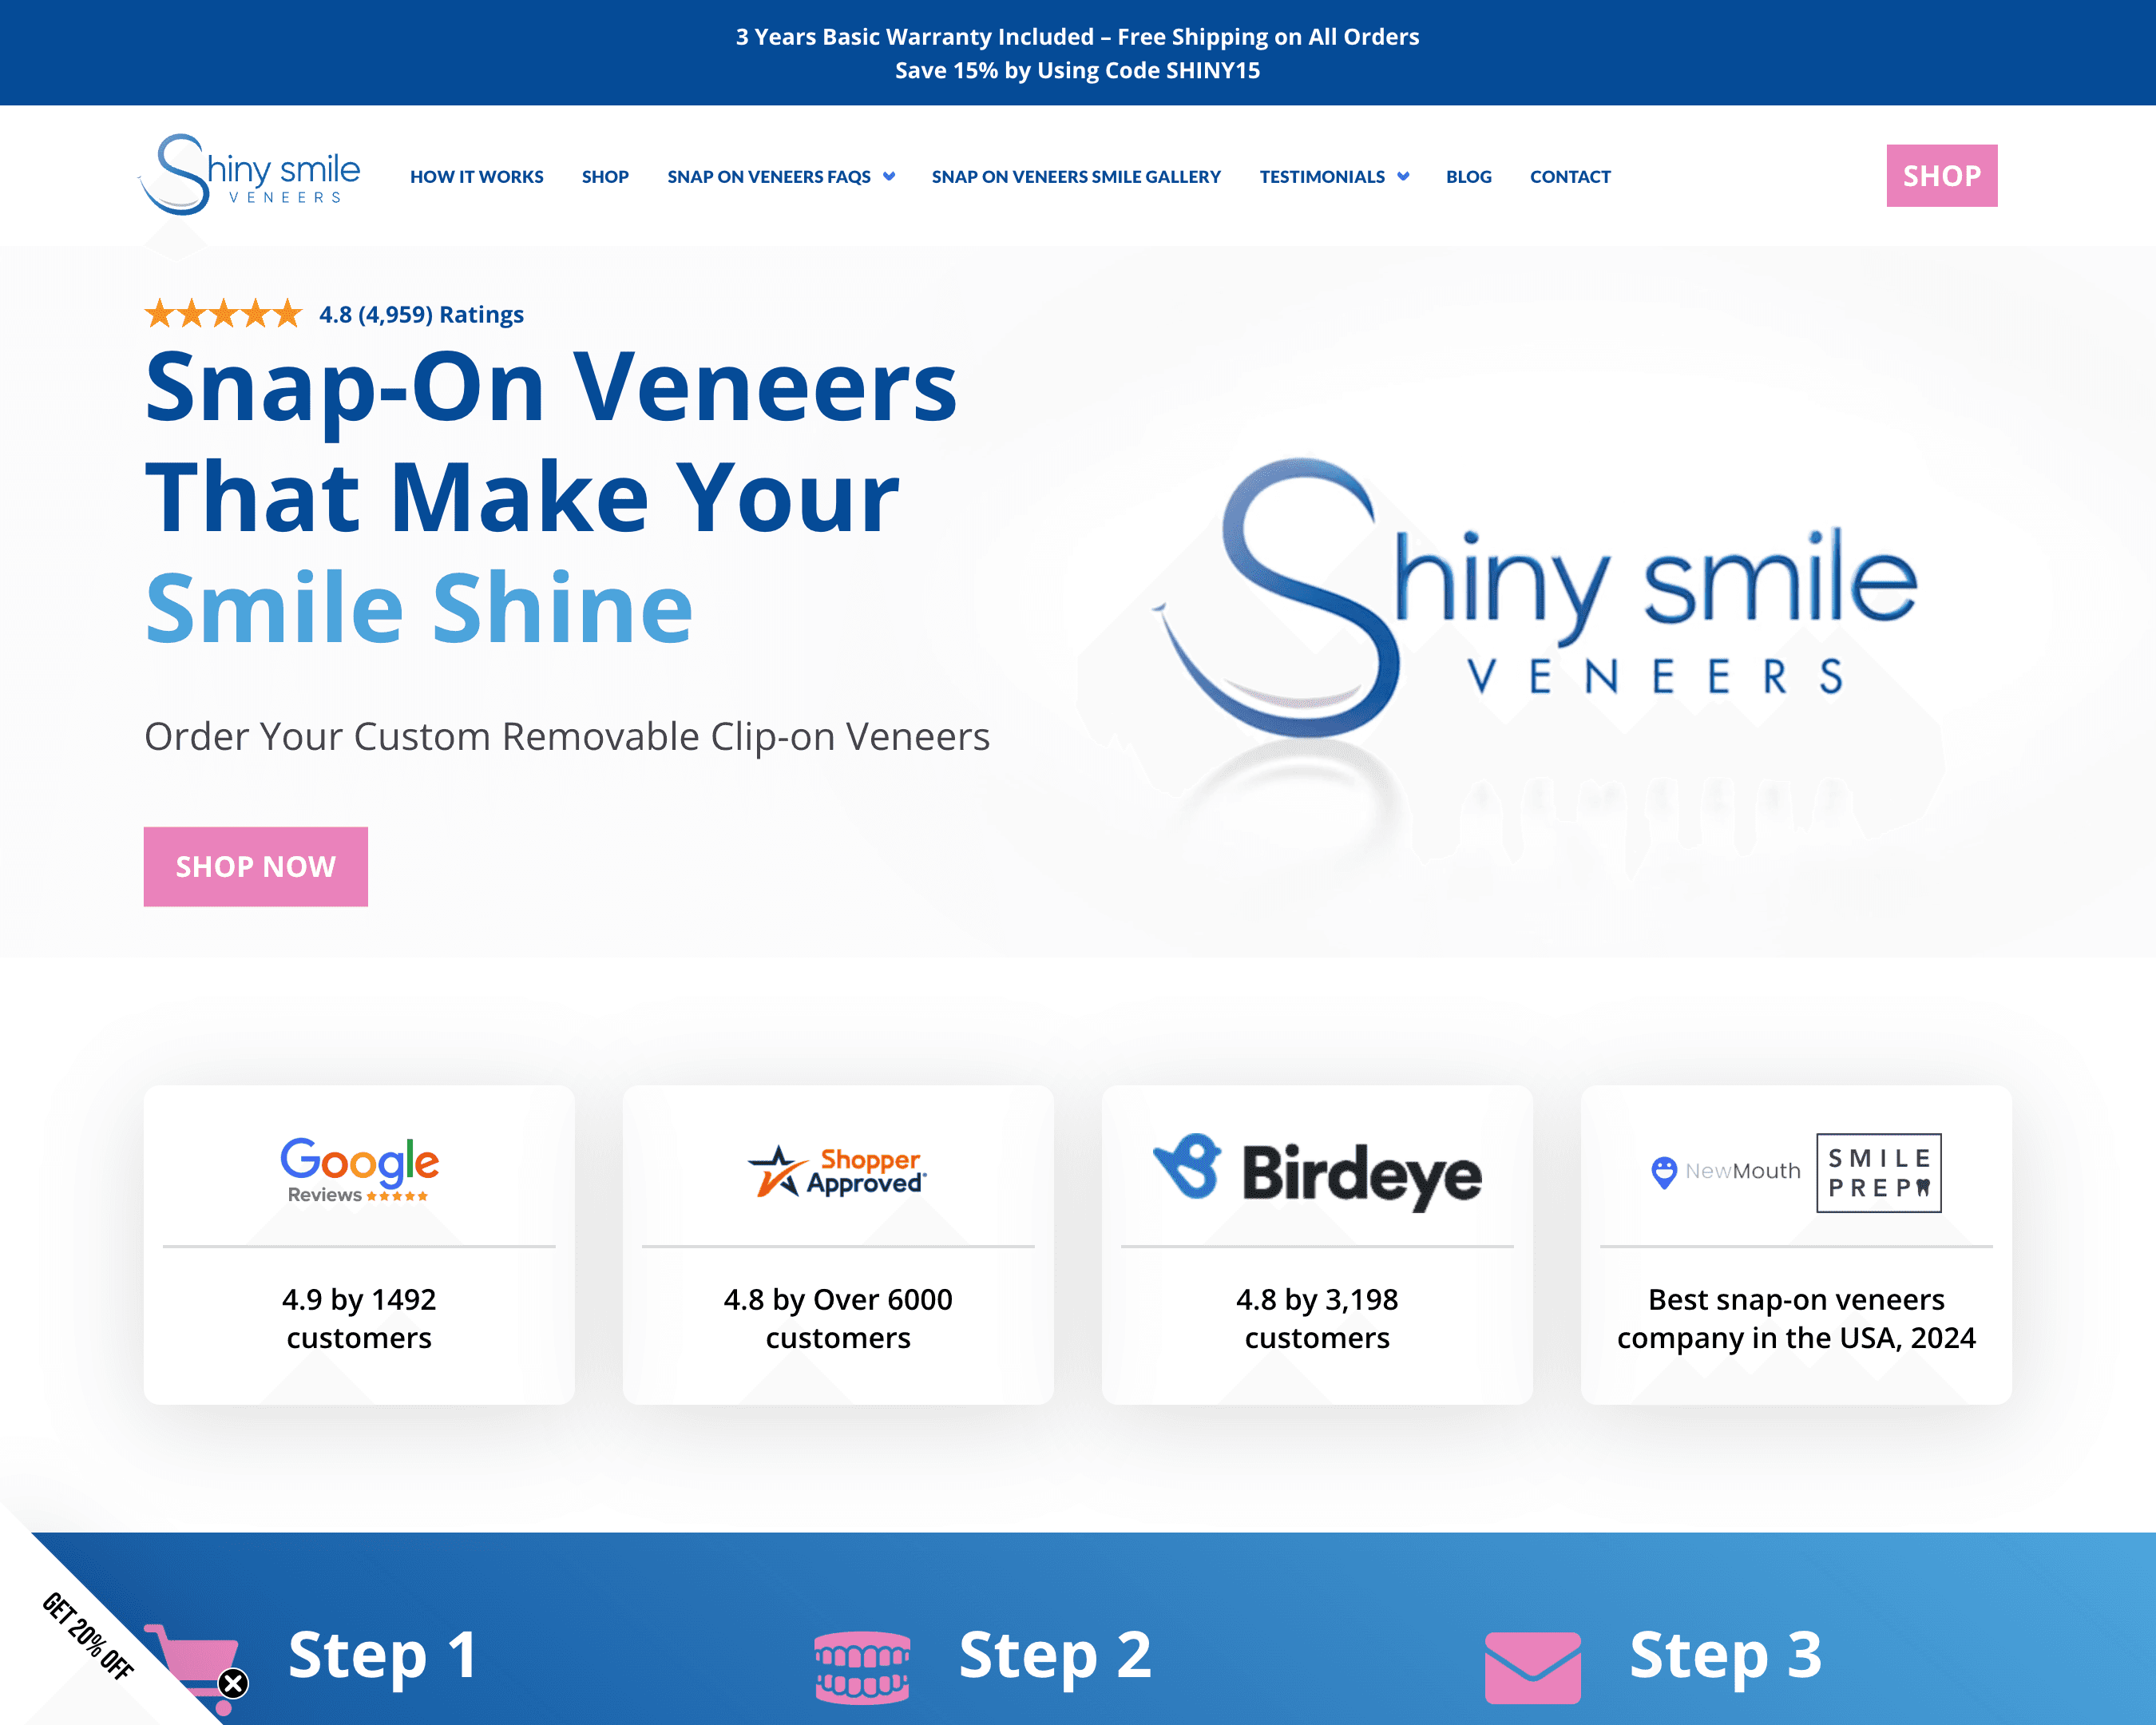This screenshot has height=1725, width=2156.
Task: Click the pink SHOP button in header
Action: tap(1941, 176)
